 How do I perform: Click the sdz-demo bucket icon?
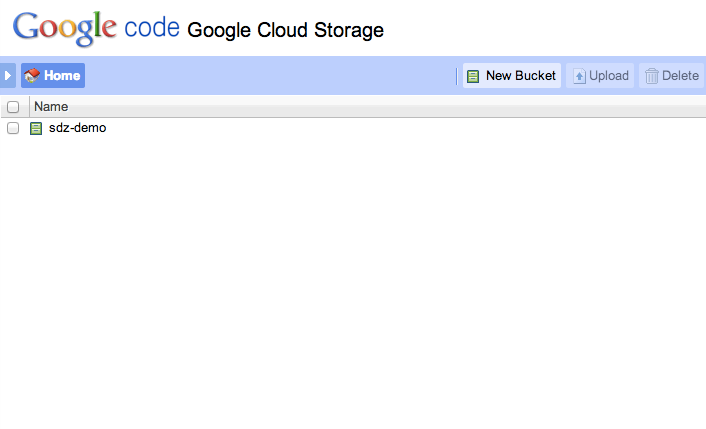click(x=36, y=128)
